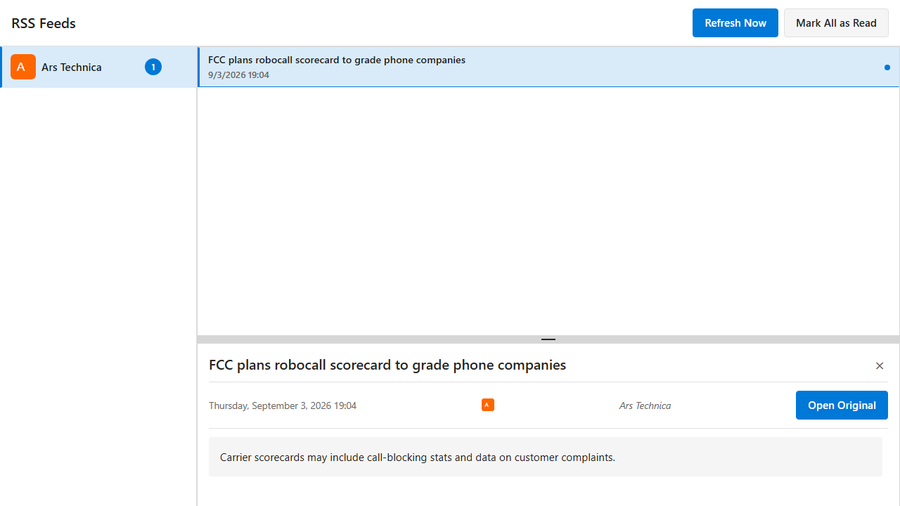Click the italic Ars Technica source name in preview

[645, 406]
